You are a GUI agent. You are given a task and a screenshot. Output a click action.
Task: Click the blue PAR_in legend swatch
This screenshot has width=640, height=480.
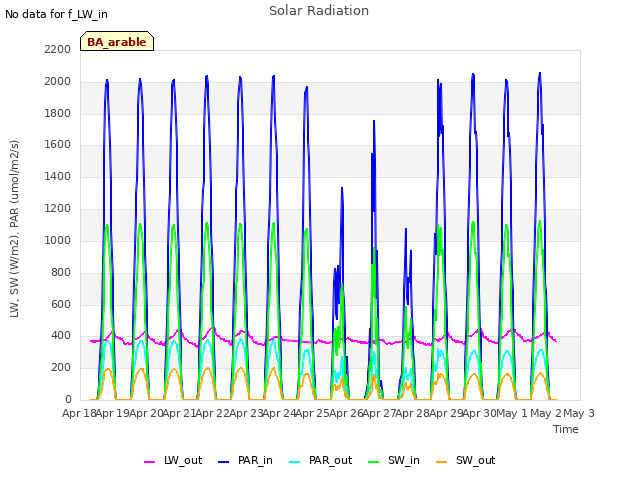(224, 462)
